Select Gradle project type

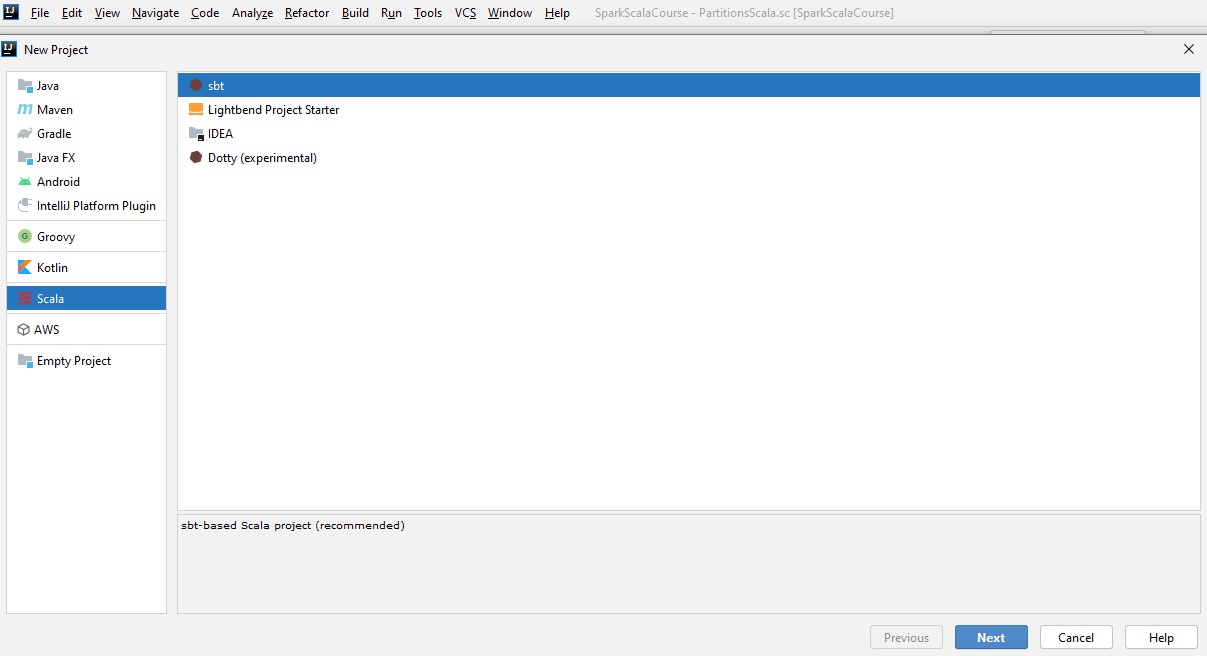click(x=86, y=134)
